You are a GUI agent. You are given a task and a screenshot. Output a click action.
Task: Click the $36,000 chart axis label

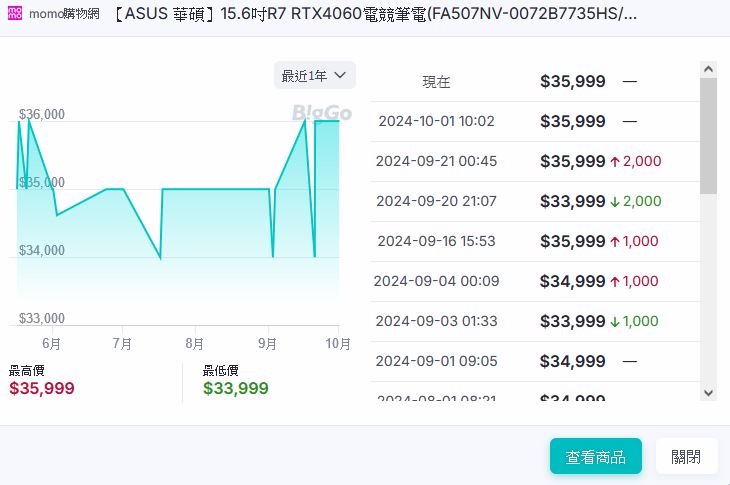point(41,115)
